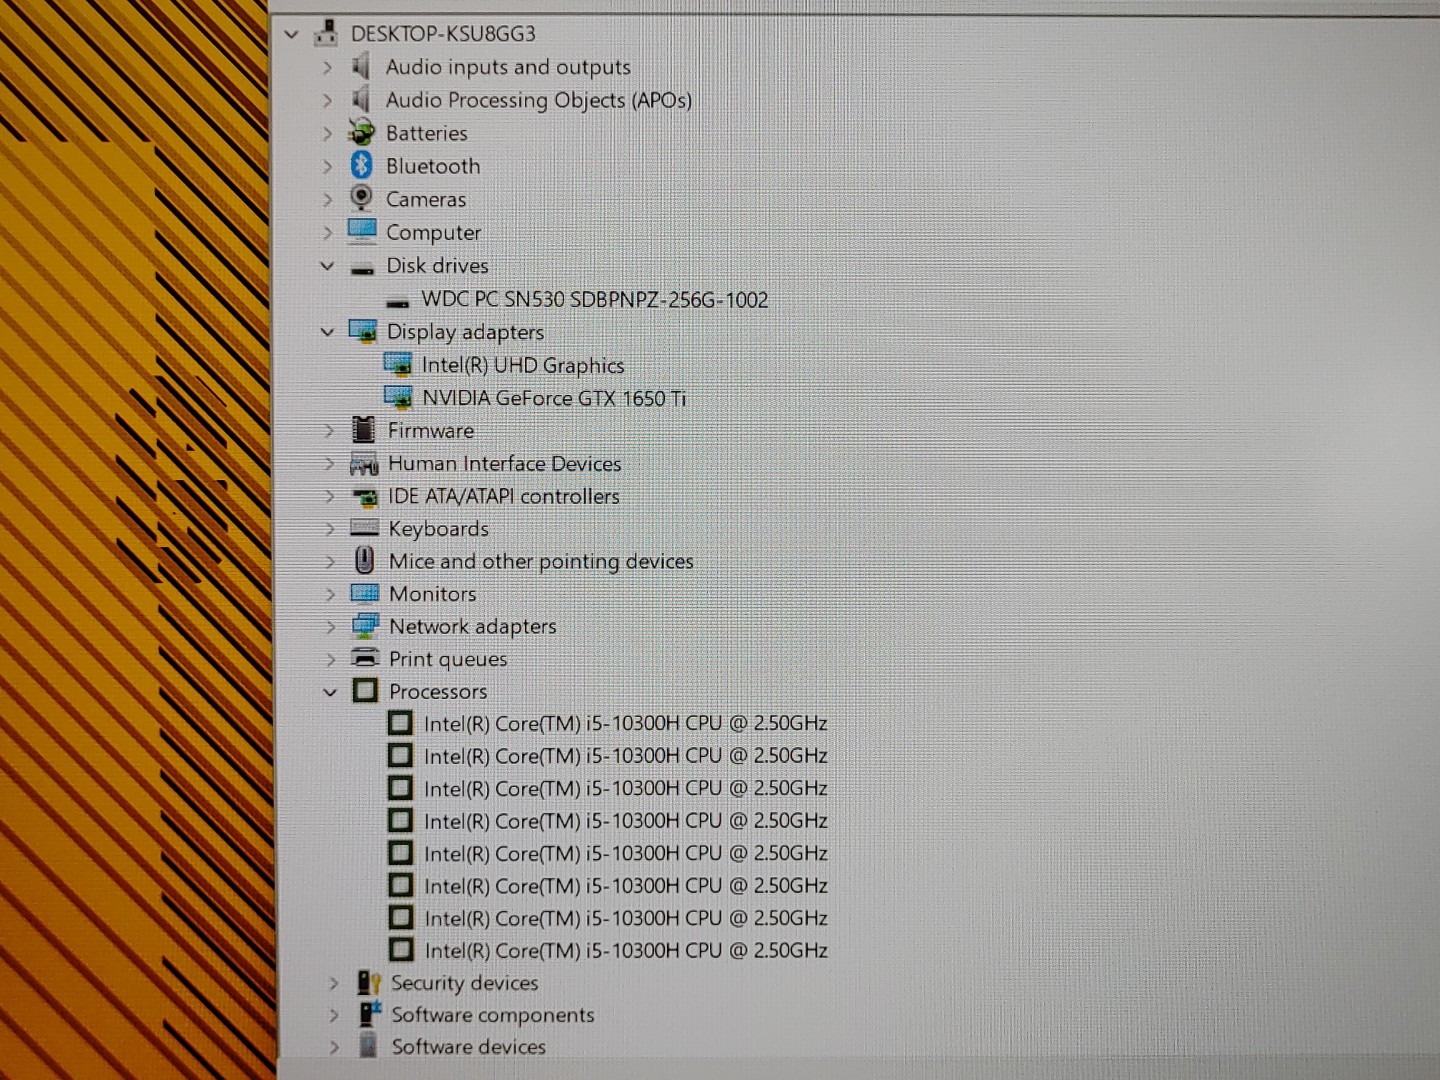Collapse the DESKTOP-KSU8GG3 root node
This screenshot has height=1080, width=1440.
pyautogui.click(x=291, y=35)
